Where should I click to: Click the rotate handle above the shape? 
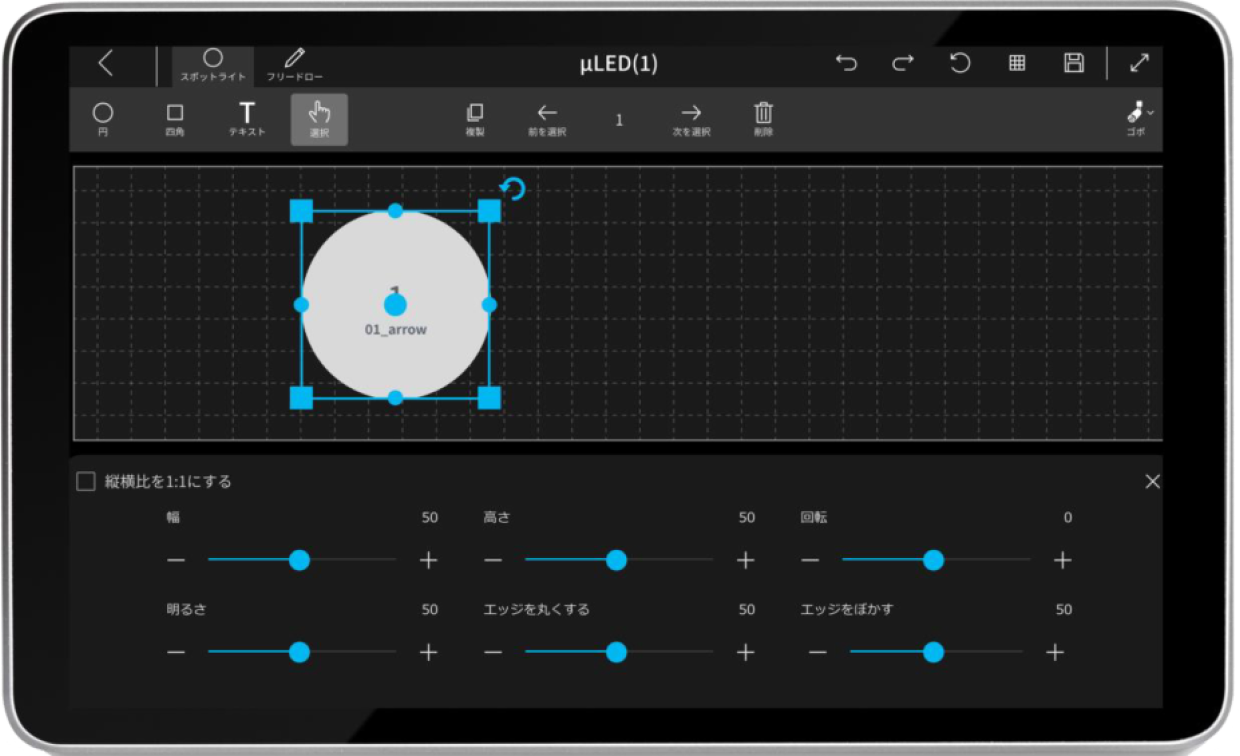tap(513, 188)
